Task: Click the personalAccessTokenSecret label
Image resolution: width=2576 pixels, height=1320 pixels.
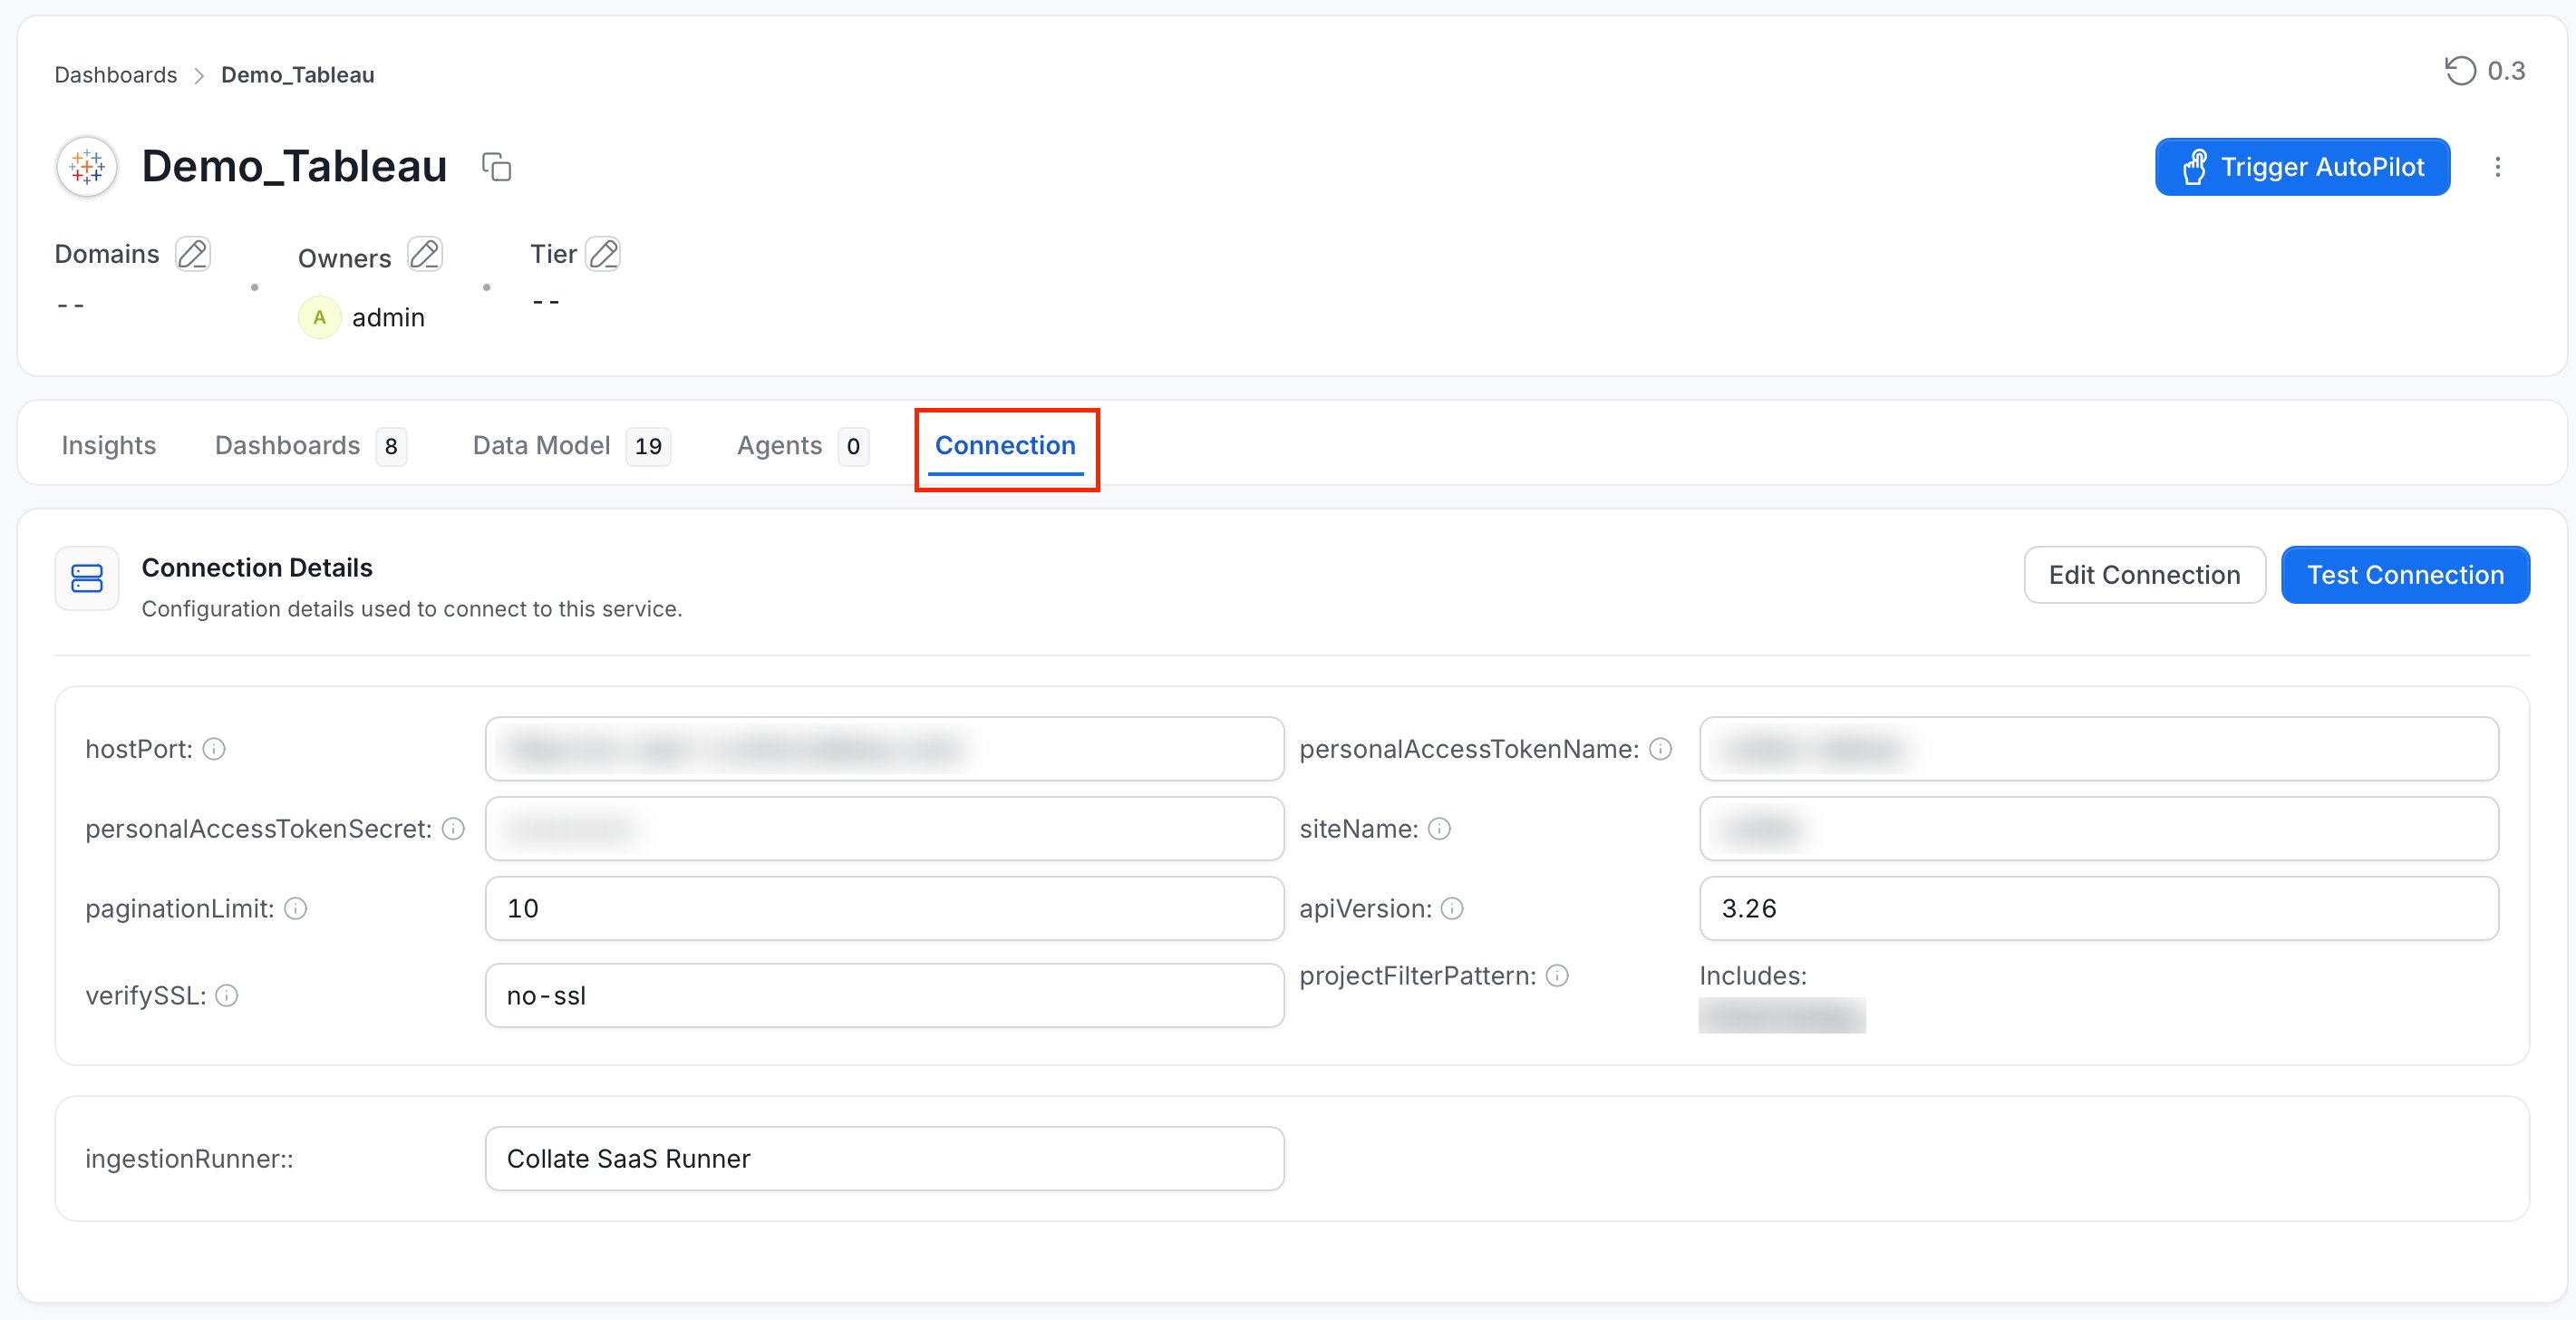Action: pyautogui.click(x=259, y=829)
